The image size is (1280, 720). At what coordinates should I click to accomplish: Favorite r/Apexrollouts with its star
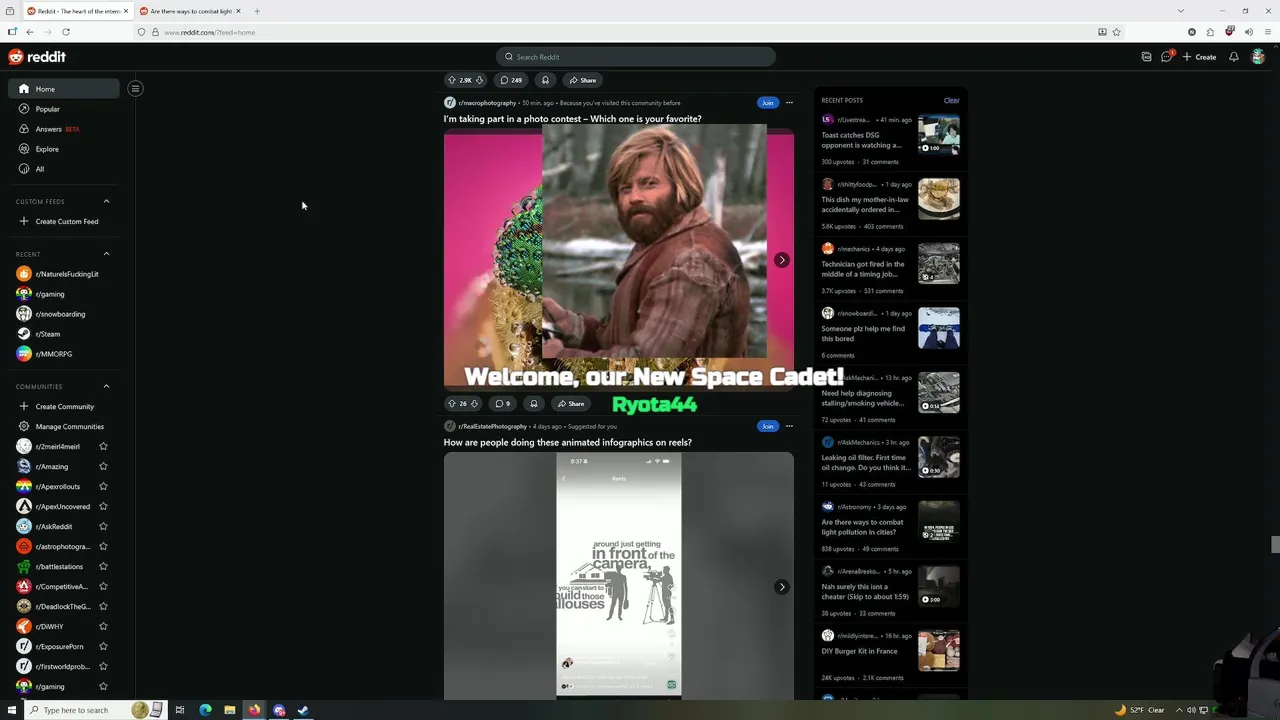coord(103,486)
